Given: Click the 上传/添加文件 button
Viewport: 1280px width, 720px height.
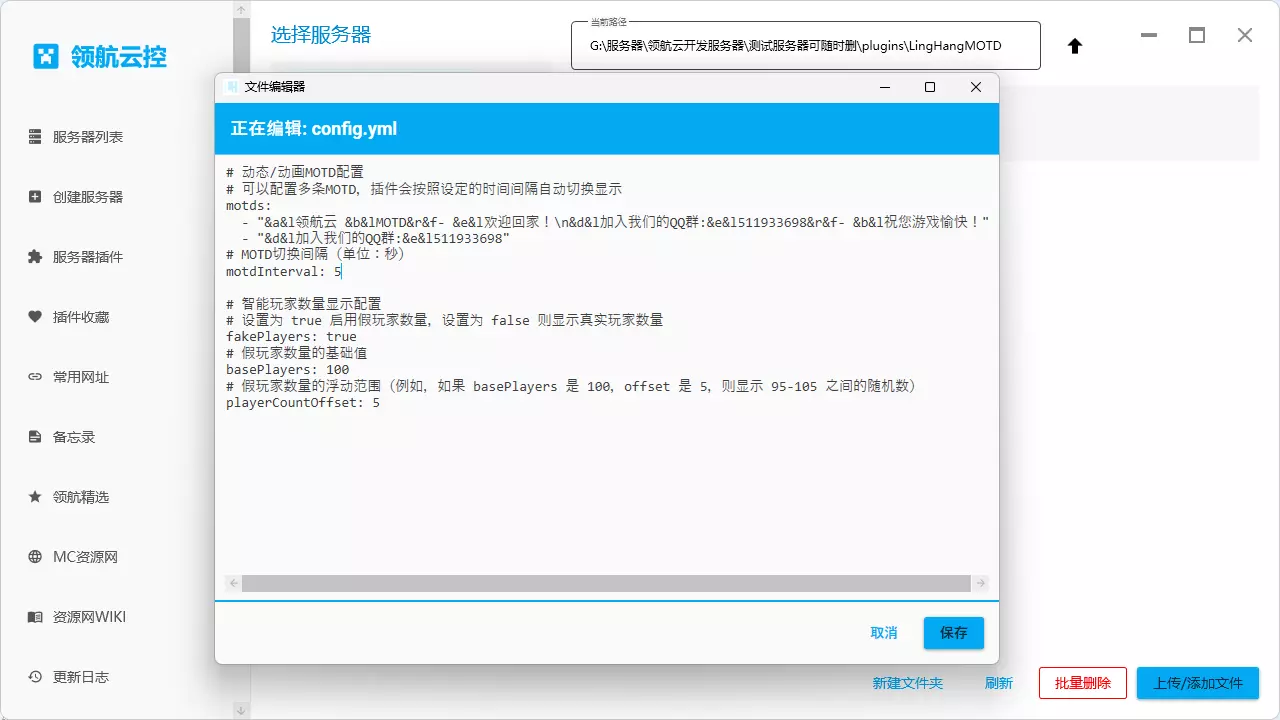Looking at the screenshot, I should click(x=1197, y=683).
